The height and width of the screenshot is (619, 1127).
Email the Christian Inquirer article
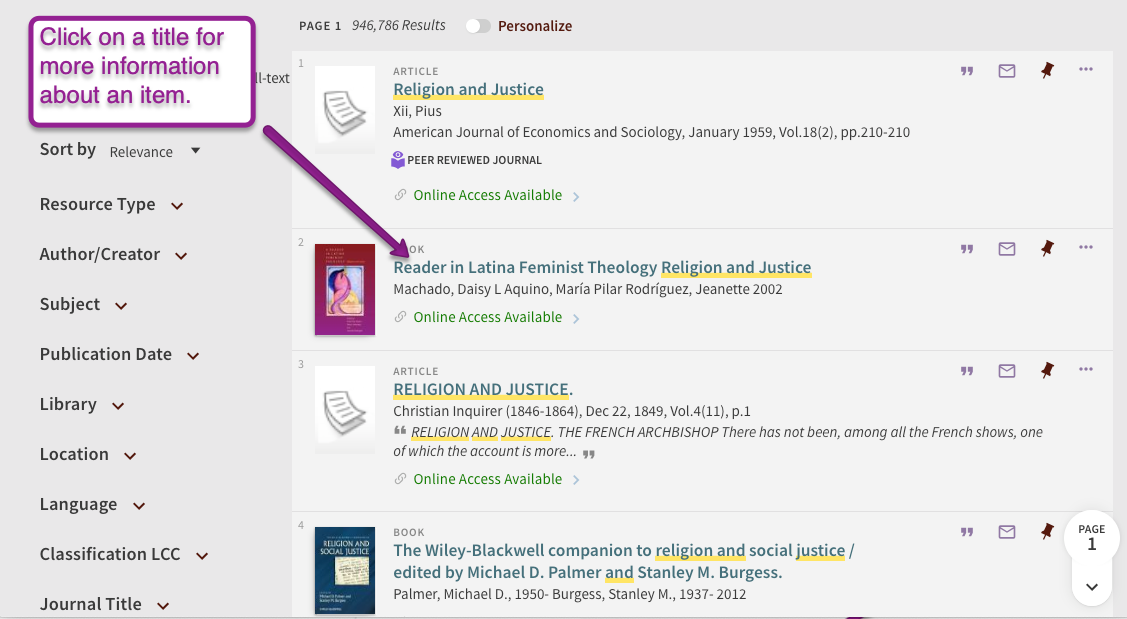pos(1007,371)
